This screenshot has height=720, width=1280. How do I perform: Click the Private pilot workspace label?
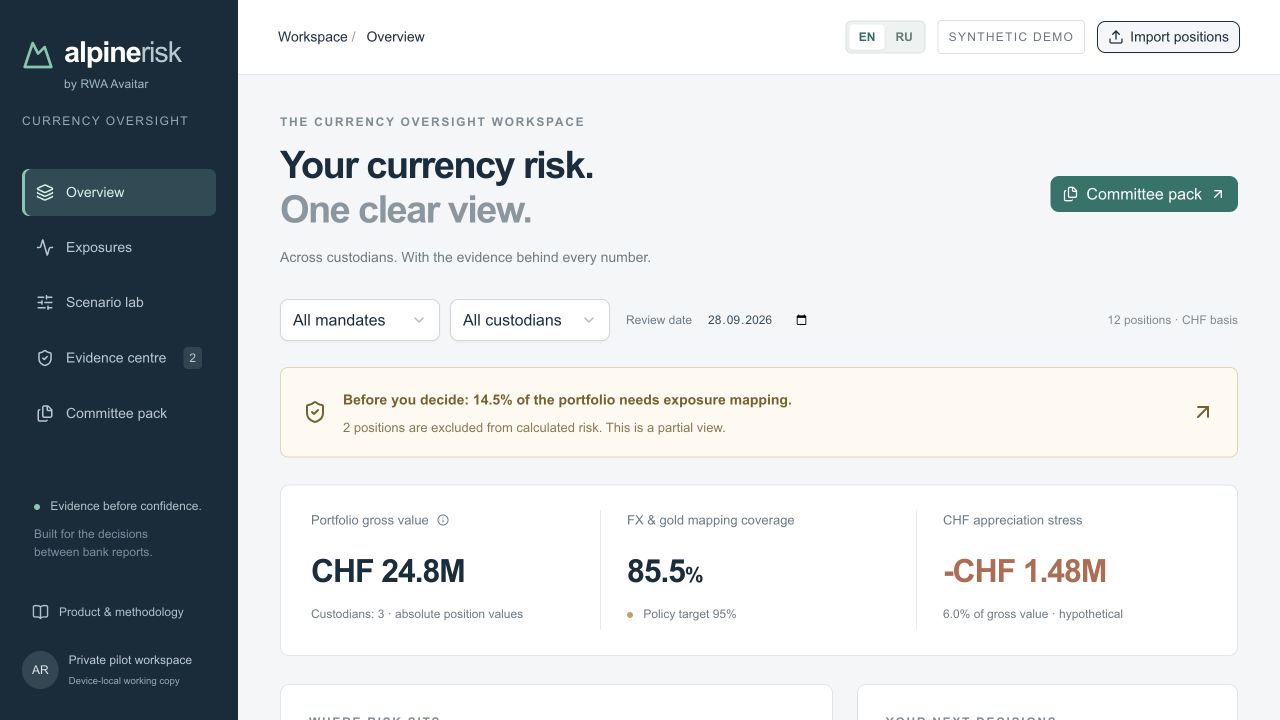[130, 660]
